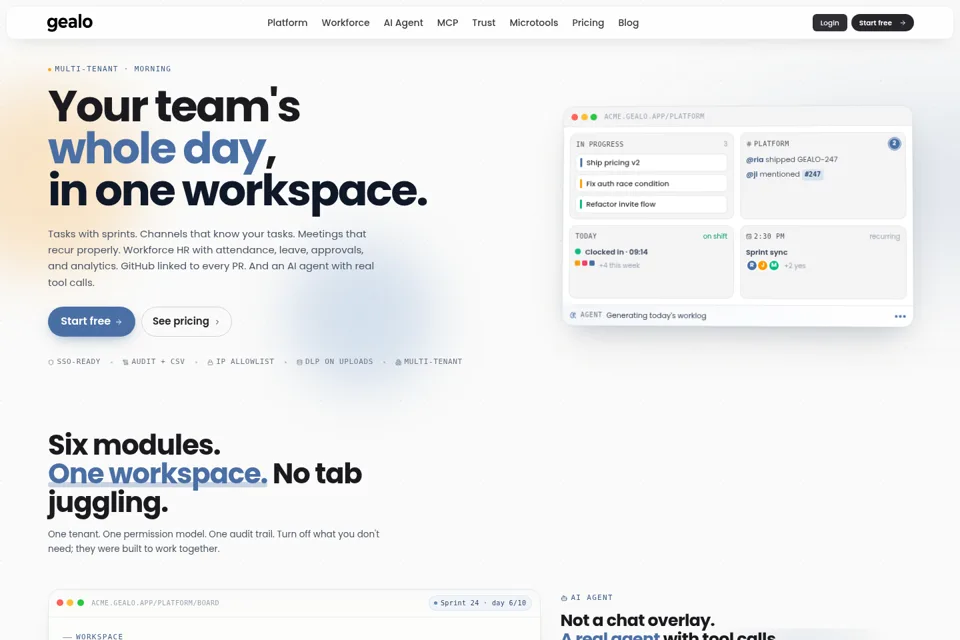The image size is (960, 640).
Task: Go to the Pricing nav link
Action: click(588, 23)
